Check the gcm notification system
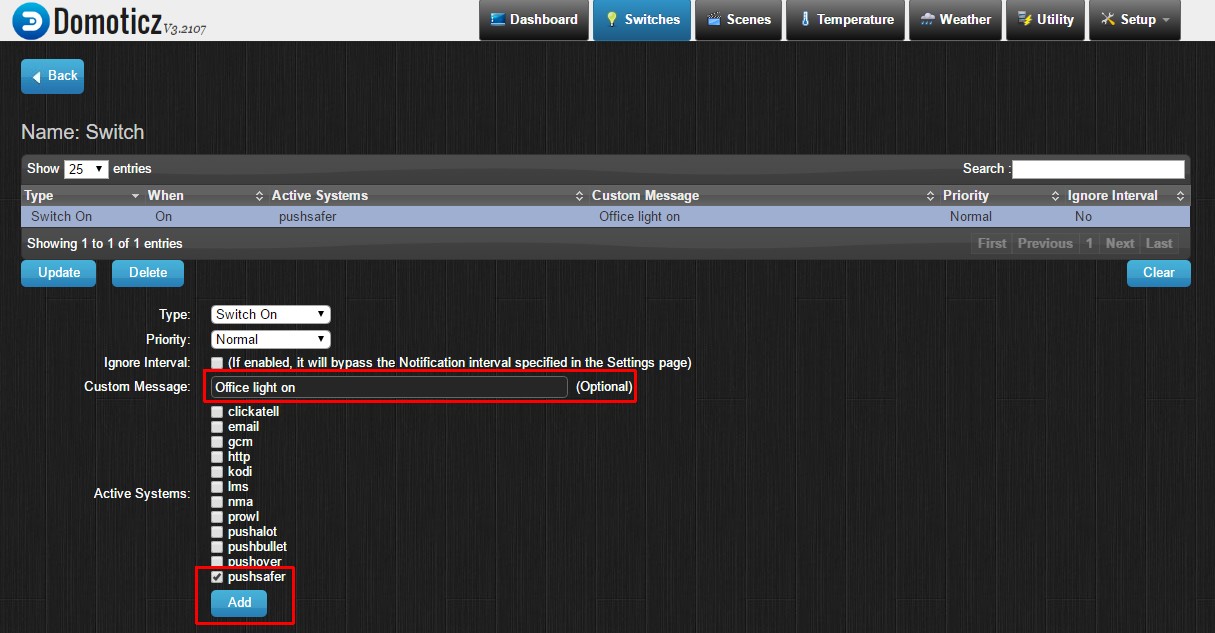Viewport: 1215px width, 633px height. tap(217, 442)
